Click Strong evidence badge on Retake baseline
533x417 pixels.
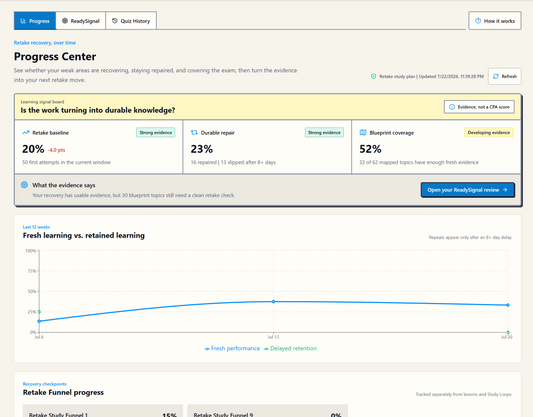[x=156, y=133]
